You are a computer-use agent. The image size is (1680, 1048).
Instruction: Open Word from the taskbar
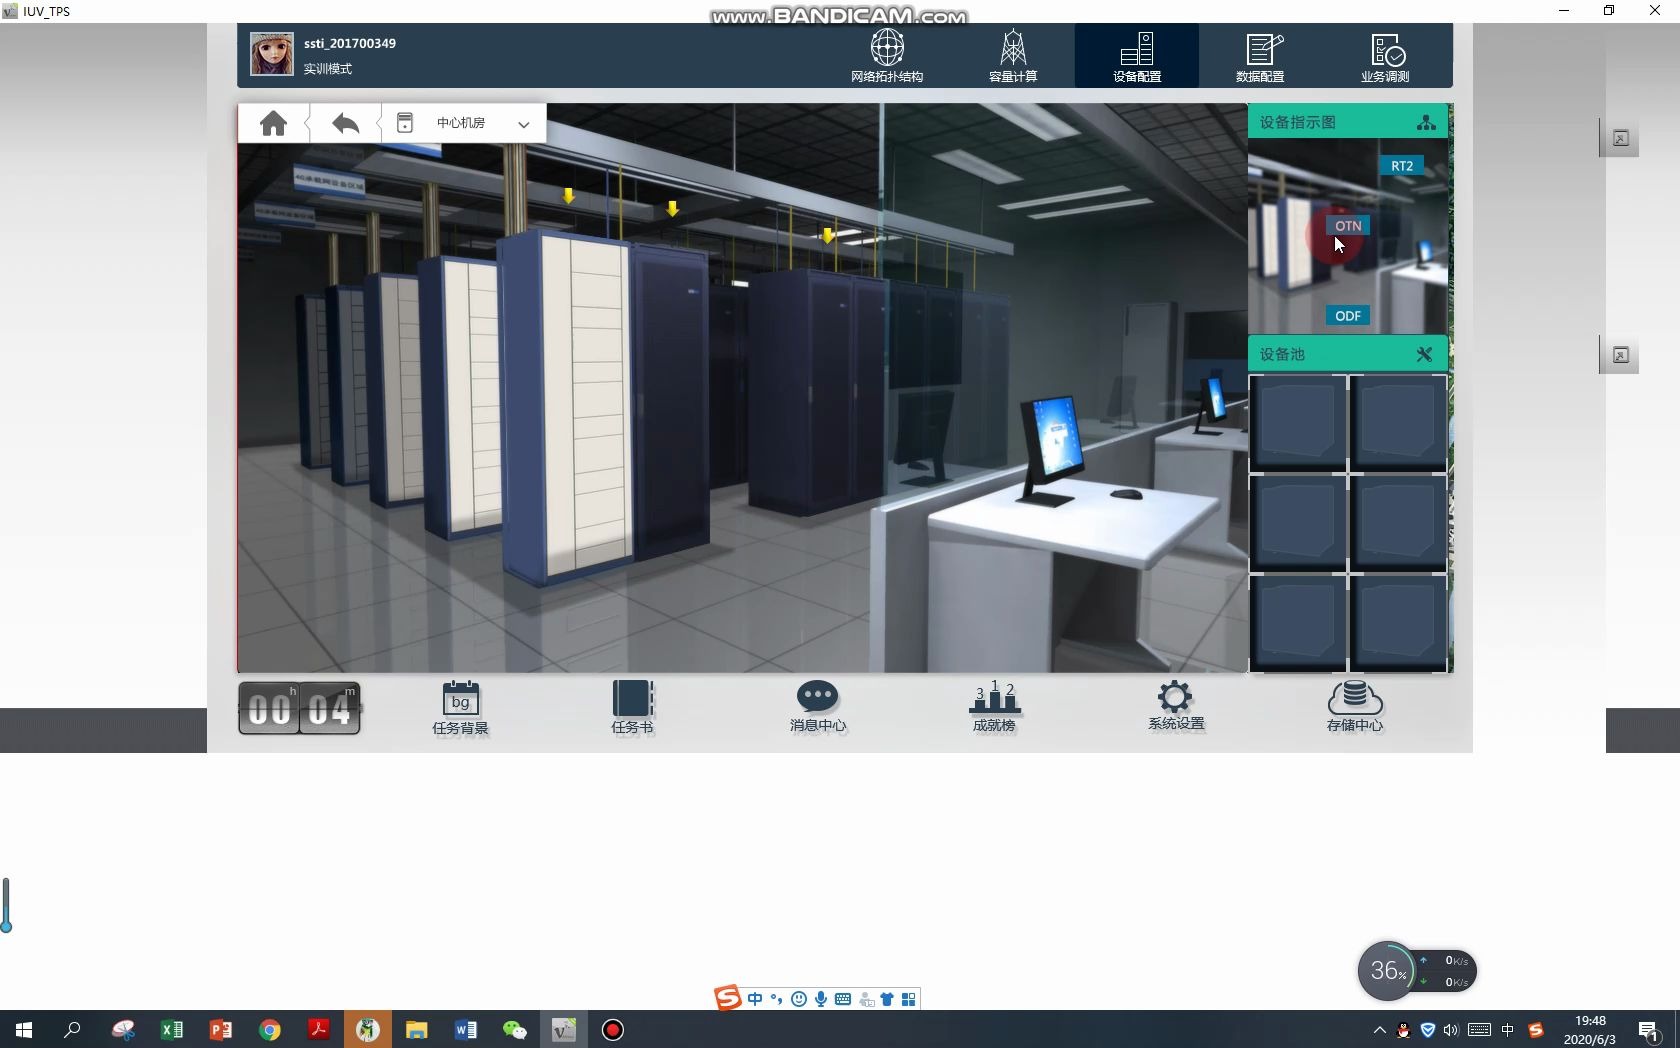pos(466,1029)
